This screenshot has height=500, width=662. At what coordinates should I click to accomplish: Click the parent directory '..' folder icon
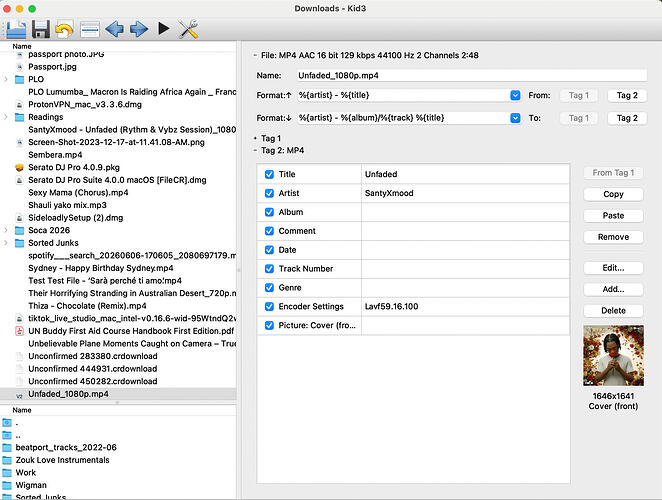coord(7,435)
